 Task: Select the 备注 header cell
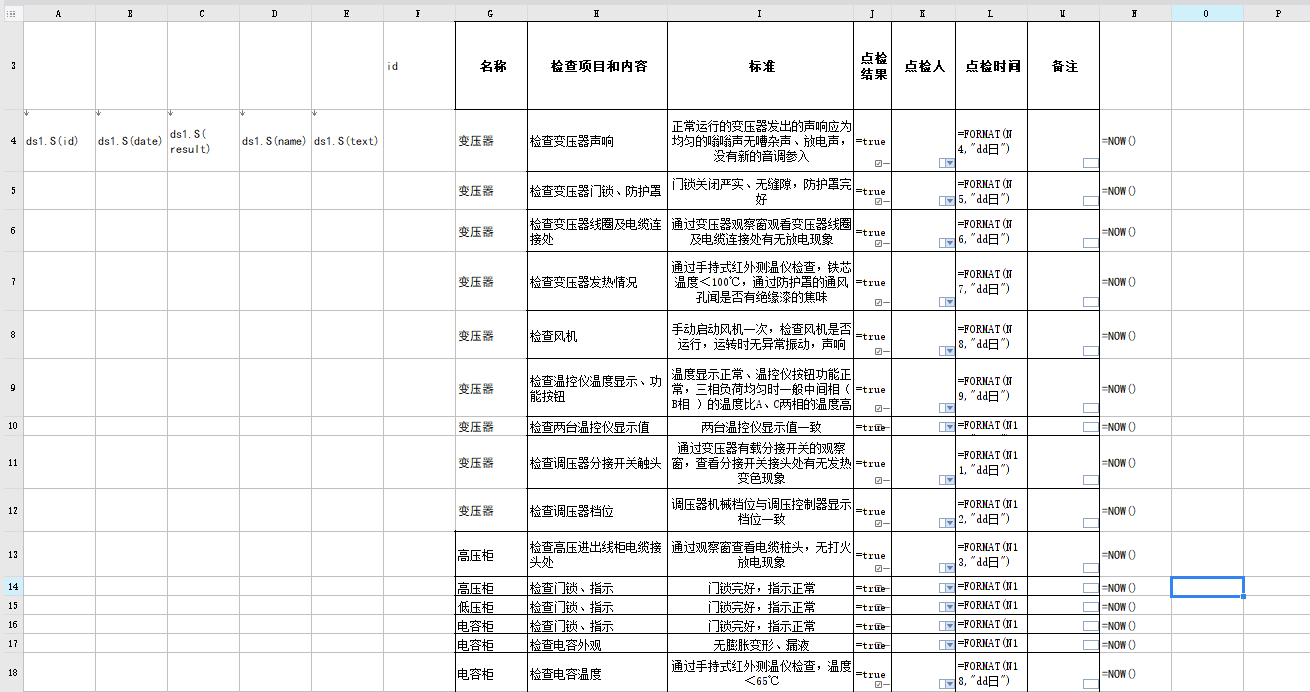pos(1063,66)
